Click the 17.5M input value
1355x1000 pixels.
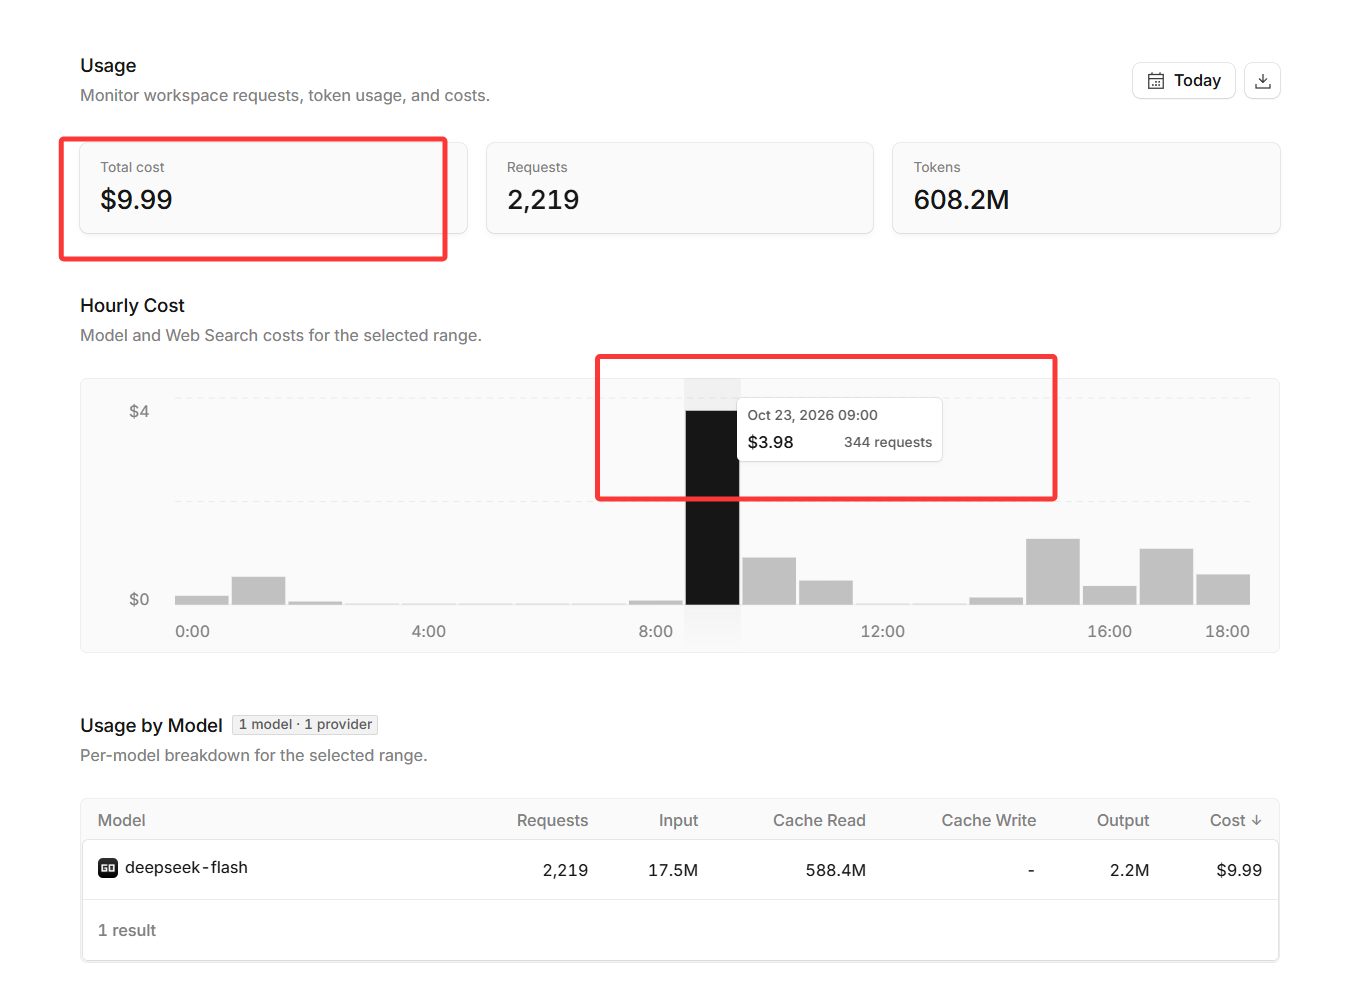coord(673,870)
